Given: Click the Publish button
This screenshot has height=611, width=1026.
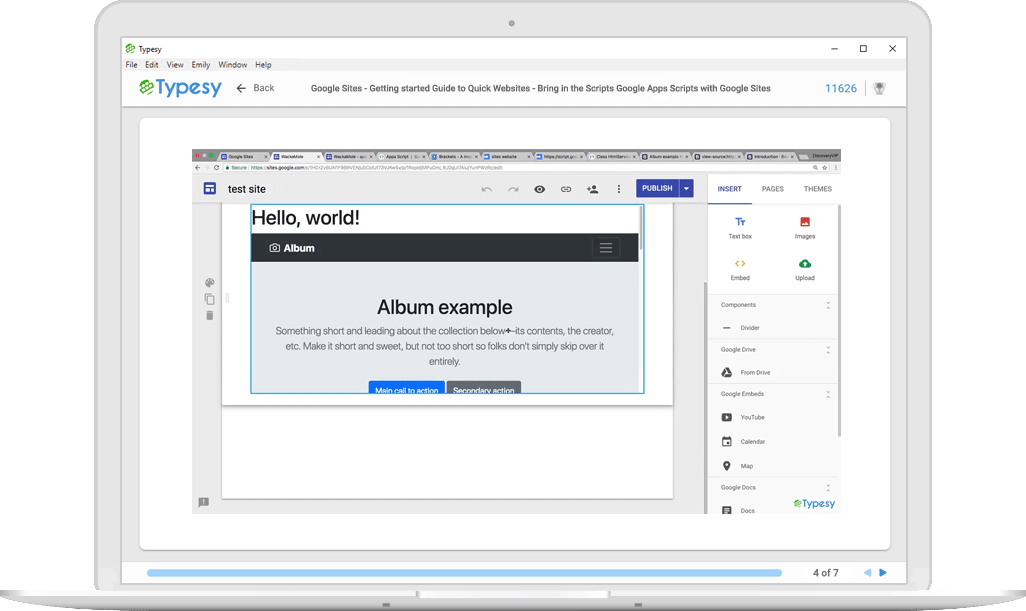Looking at the screenshot, I should pyautogui.click(x=658, y=188).
